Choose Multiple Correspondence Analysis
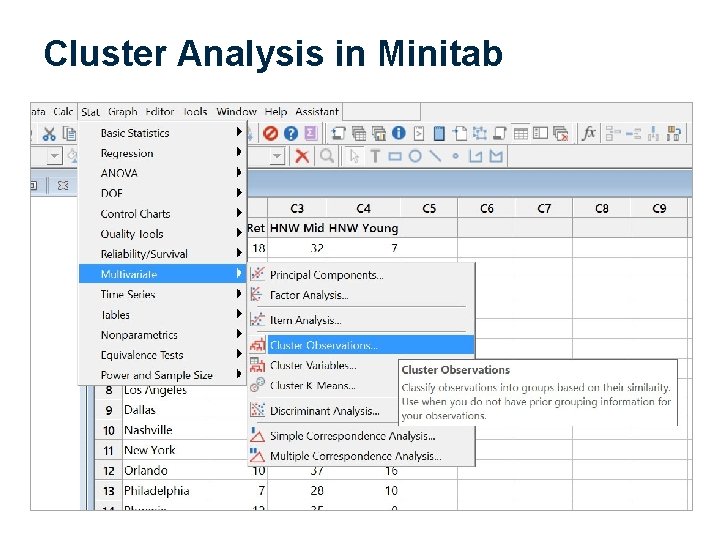Screen dimensions: 720x540 point(361,456)
